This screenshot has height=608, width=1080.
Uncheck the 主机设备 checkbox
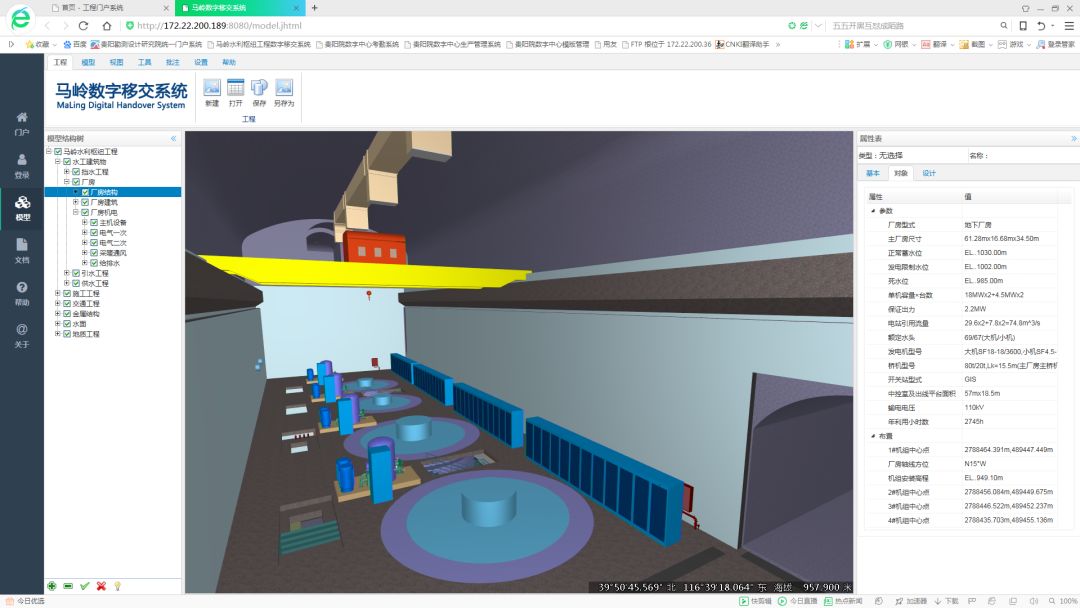94,223
